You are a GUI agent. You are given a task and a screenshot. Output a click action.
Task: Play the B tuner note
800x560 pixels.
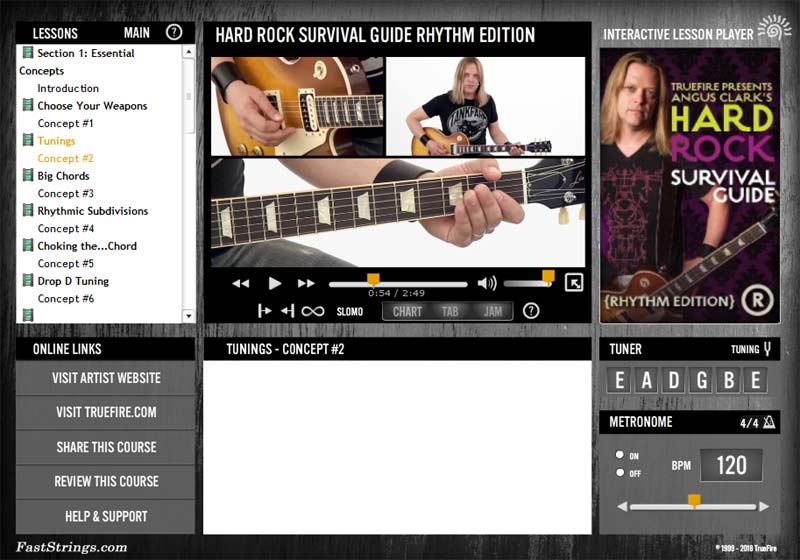click(x=729, y=380)
